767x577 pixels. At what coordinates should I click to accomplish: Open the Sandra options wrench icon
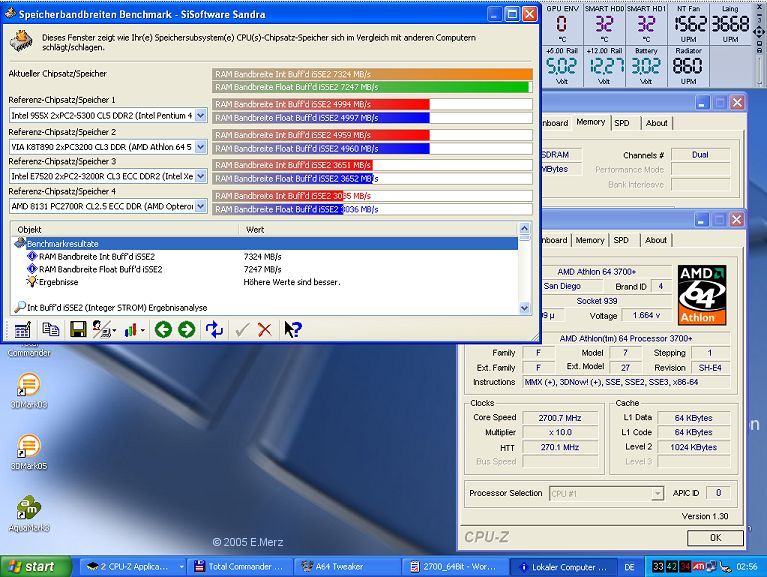coord(101,330)
